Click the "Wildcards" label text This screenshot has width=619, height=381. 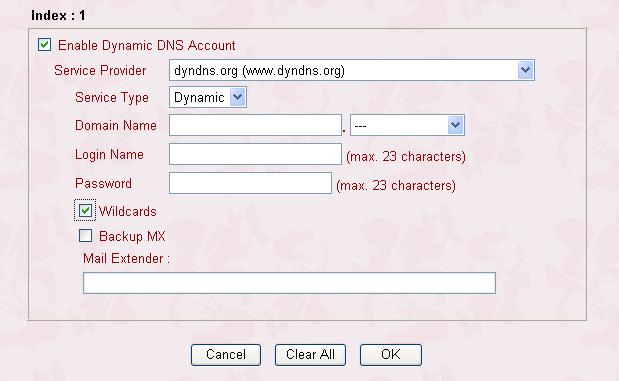[128, 212]
